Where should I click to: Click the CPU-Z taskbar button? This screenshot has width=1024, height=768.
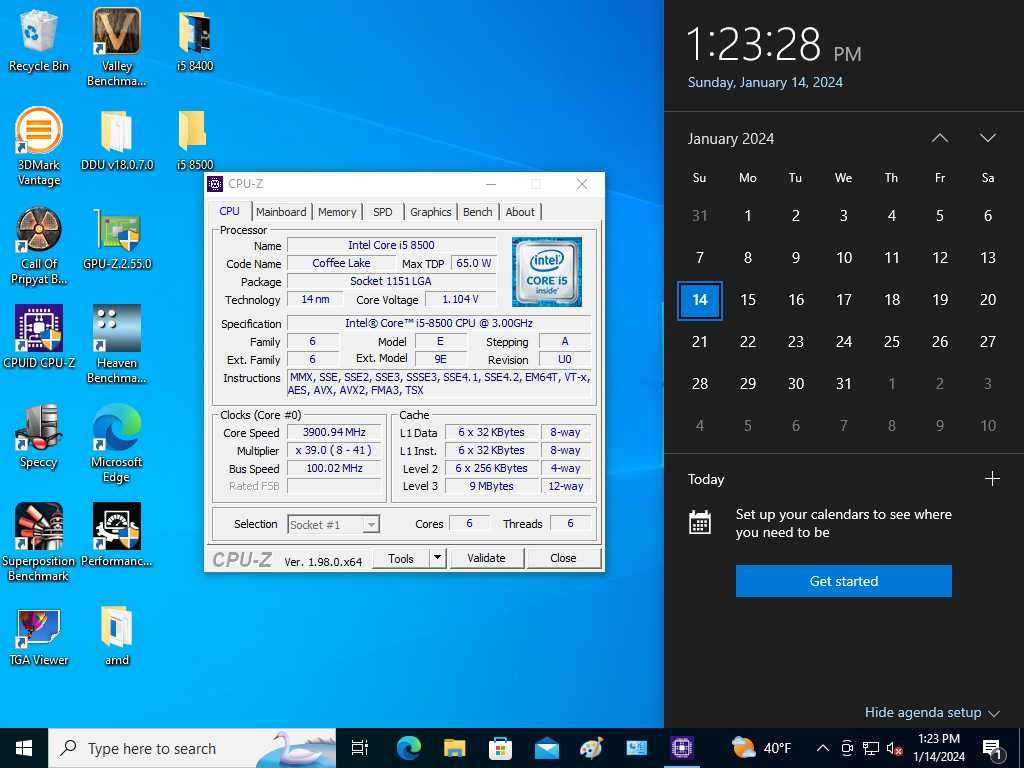tap(682, 748)
